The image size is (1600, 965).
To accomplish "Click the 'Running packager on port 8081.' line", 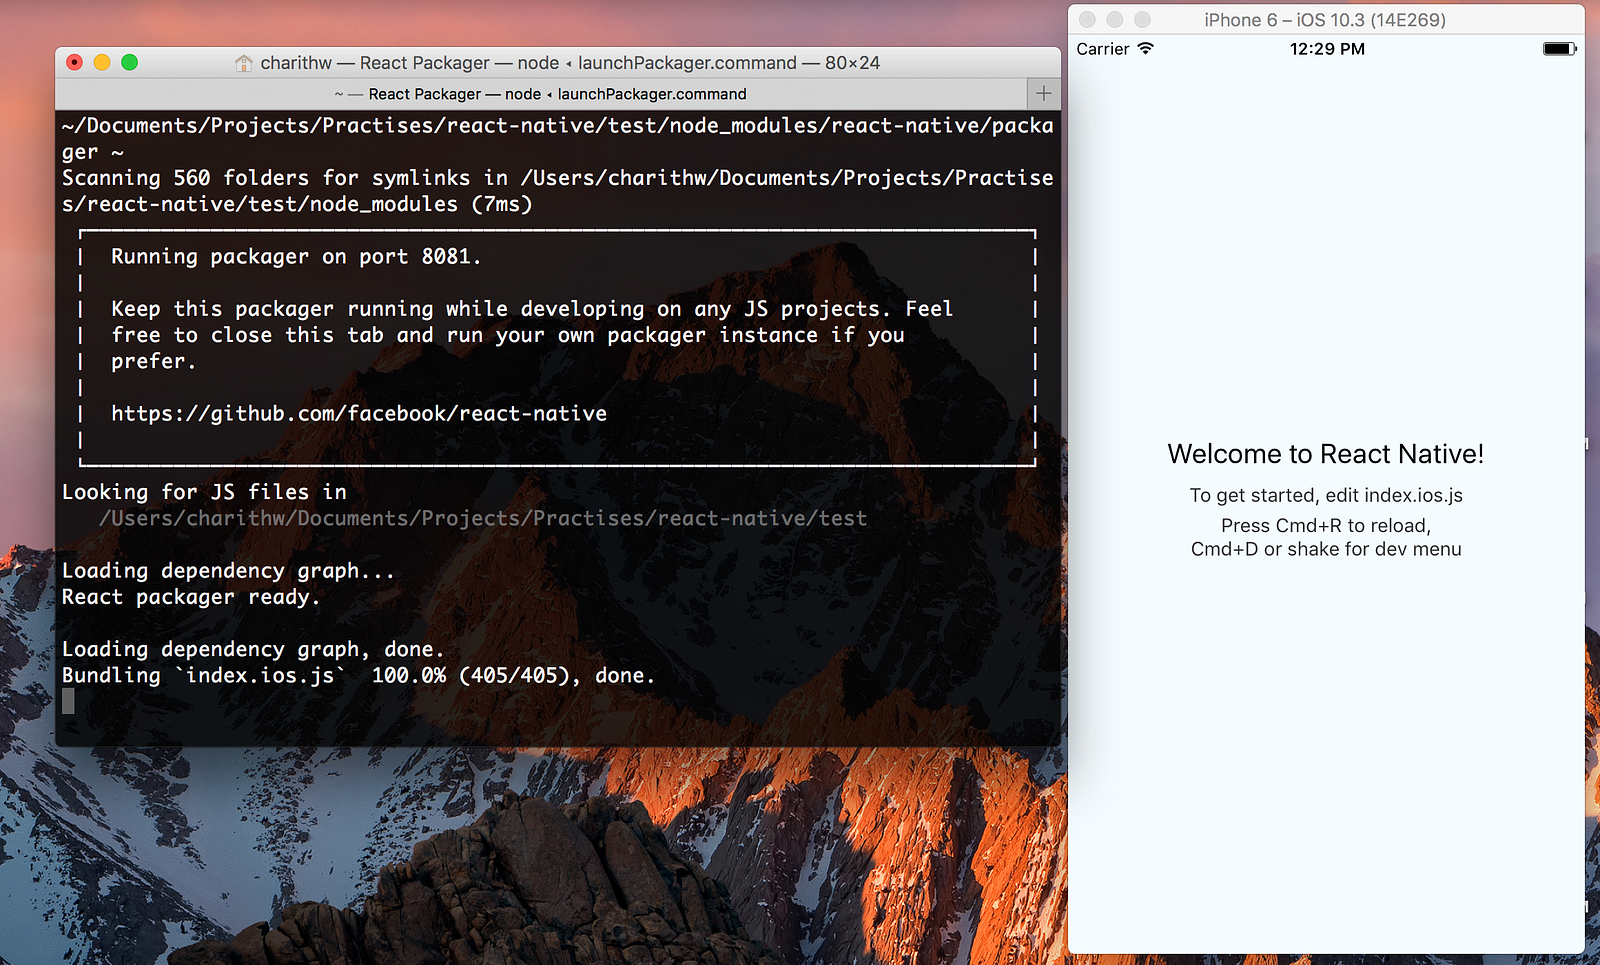I will pyautogui.click(x=296, y=257).
